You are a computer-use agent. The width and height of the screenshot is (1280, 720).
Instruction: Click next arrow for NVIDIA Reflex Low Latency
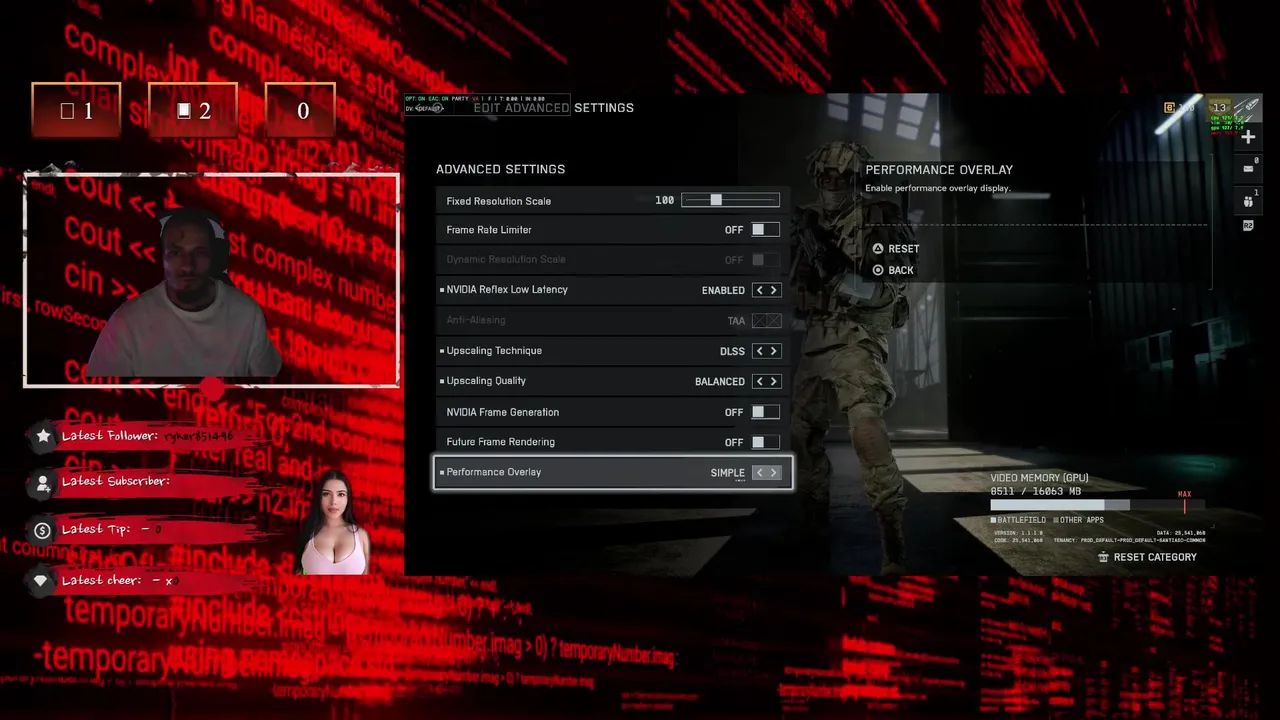tap(773, 290)
